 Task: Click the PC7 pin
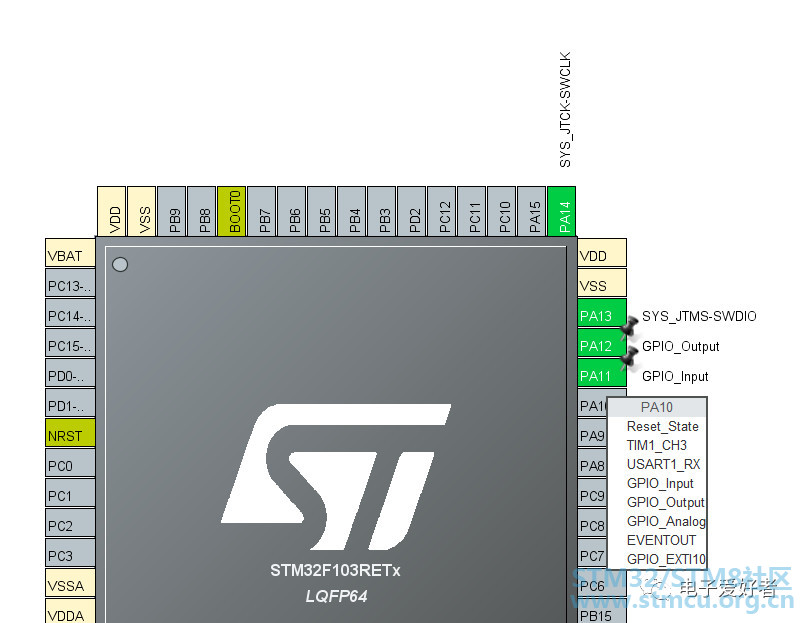(x=593, y=553)
